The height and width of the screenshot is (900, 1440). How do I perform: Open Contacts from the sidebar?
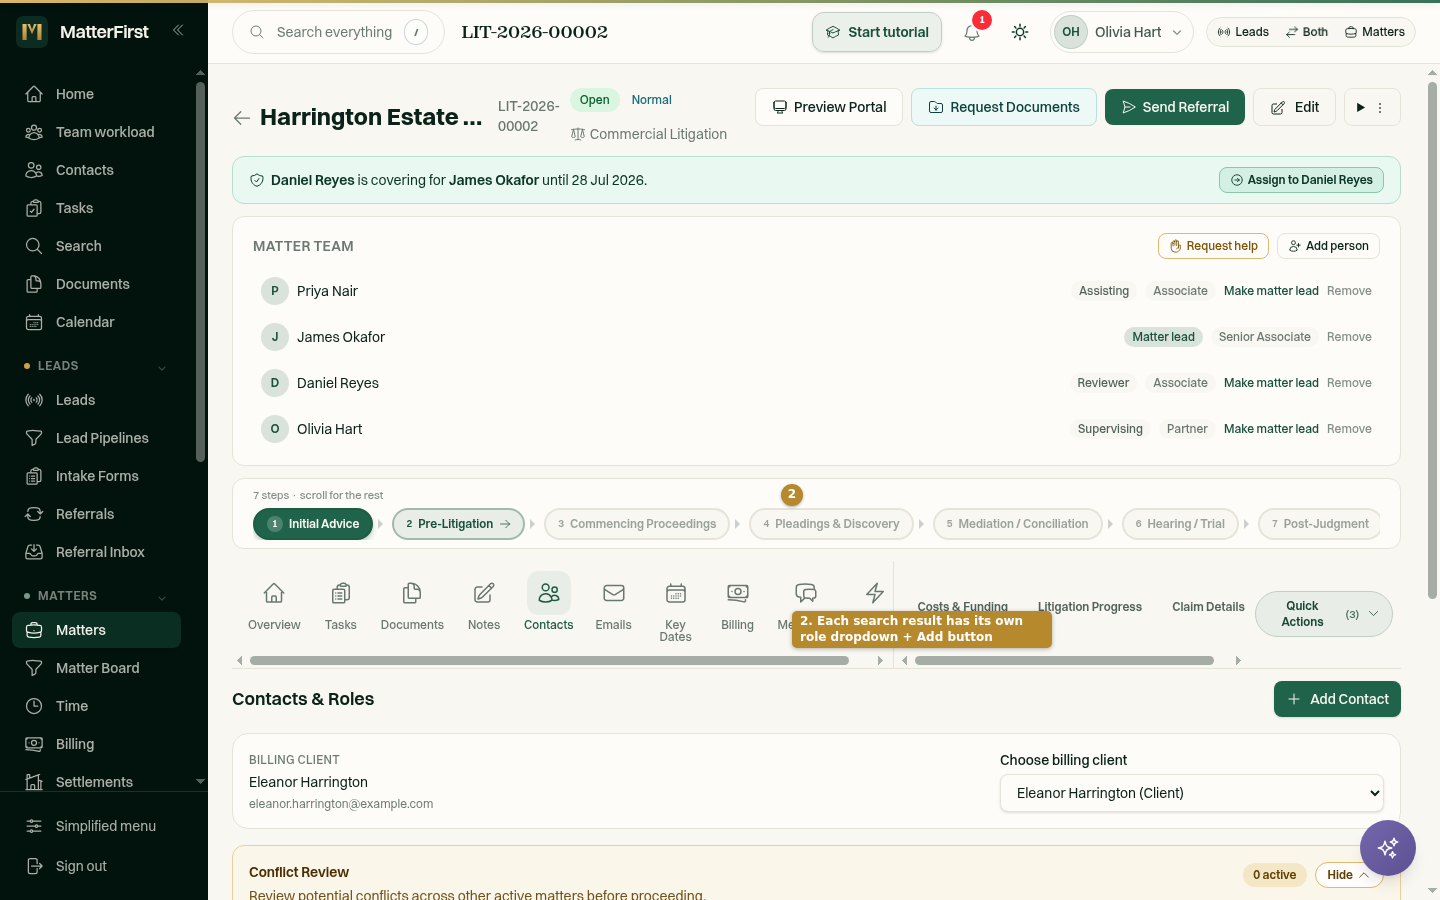tap(97, 170)
